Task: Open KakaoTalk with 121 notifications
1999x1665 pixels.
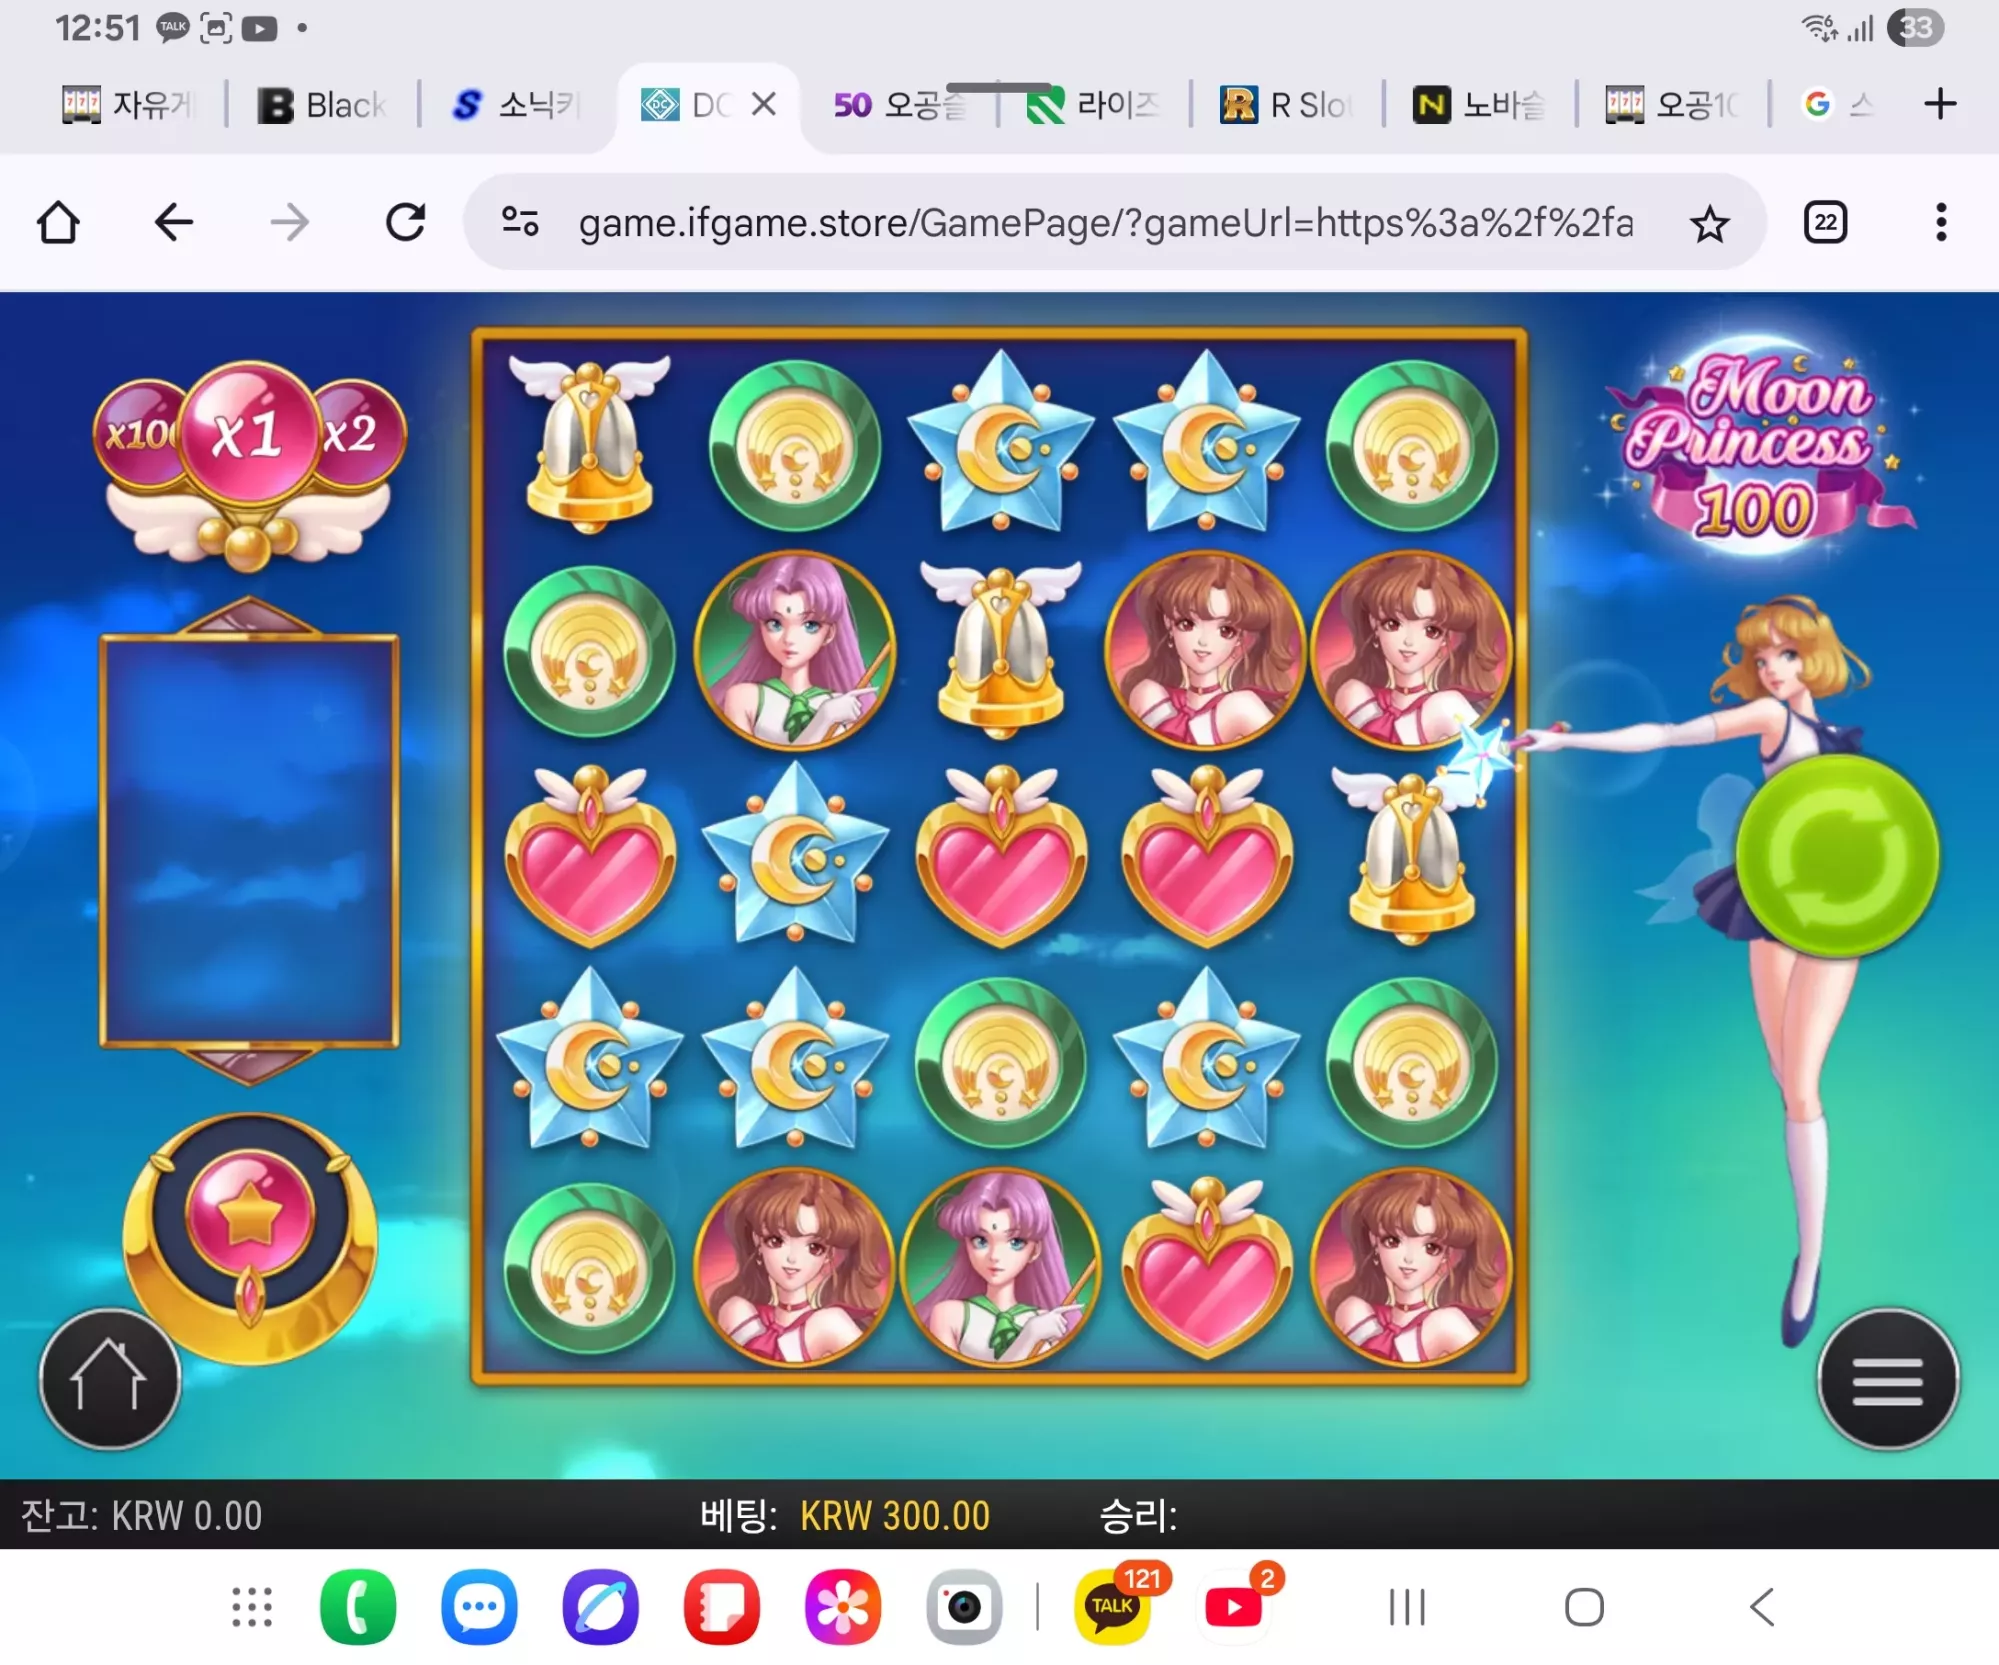Action: click(x=1113, y=1605)
